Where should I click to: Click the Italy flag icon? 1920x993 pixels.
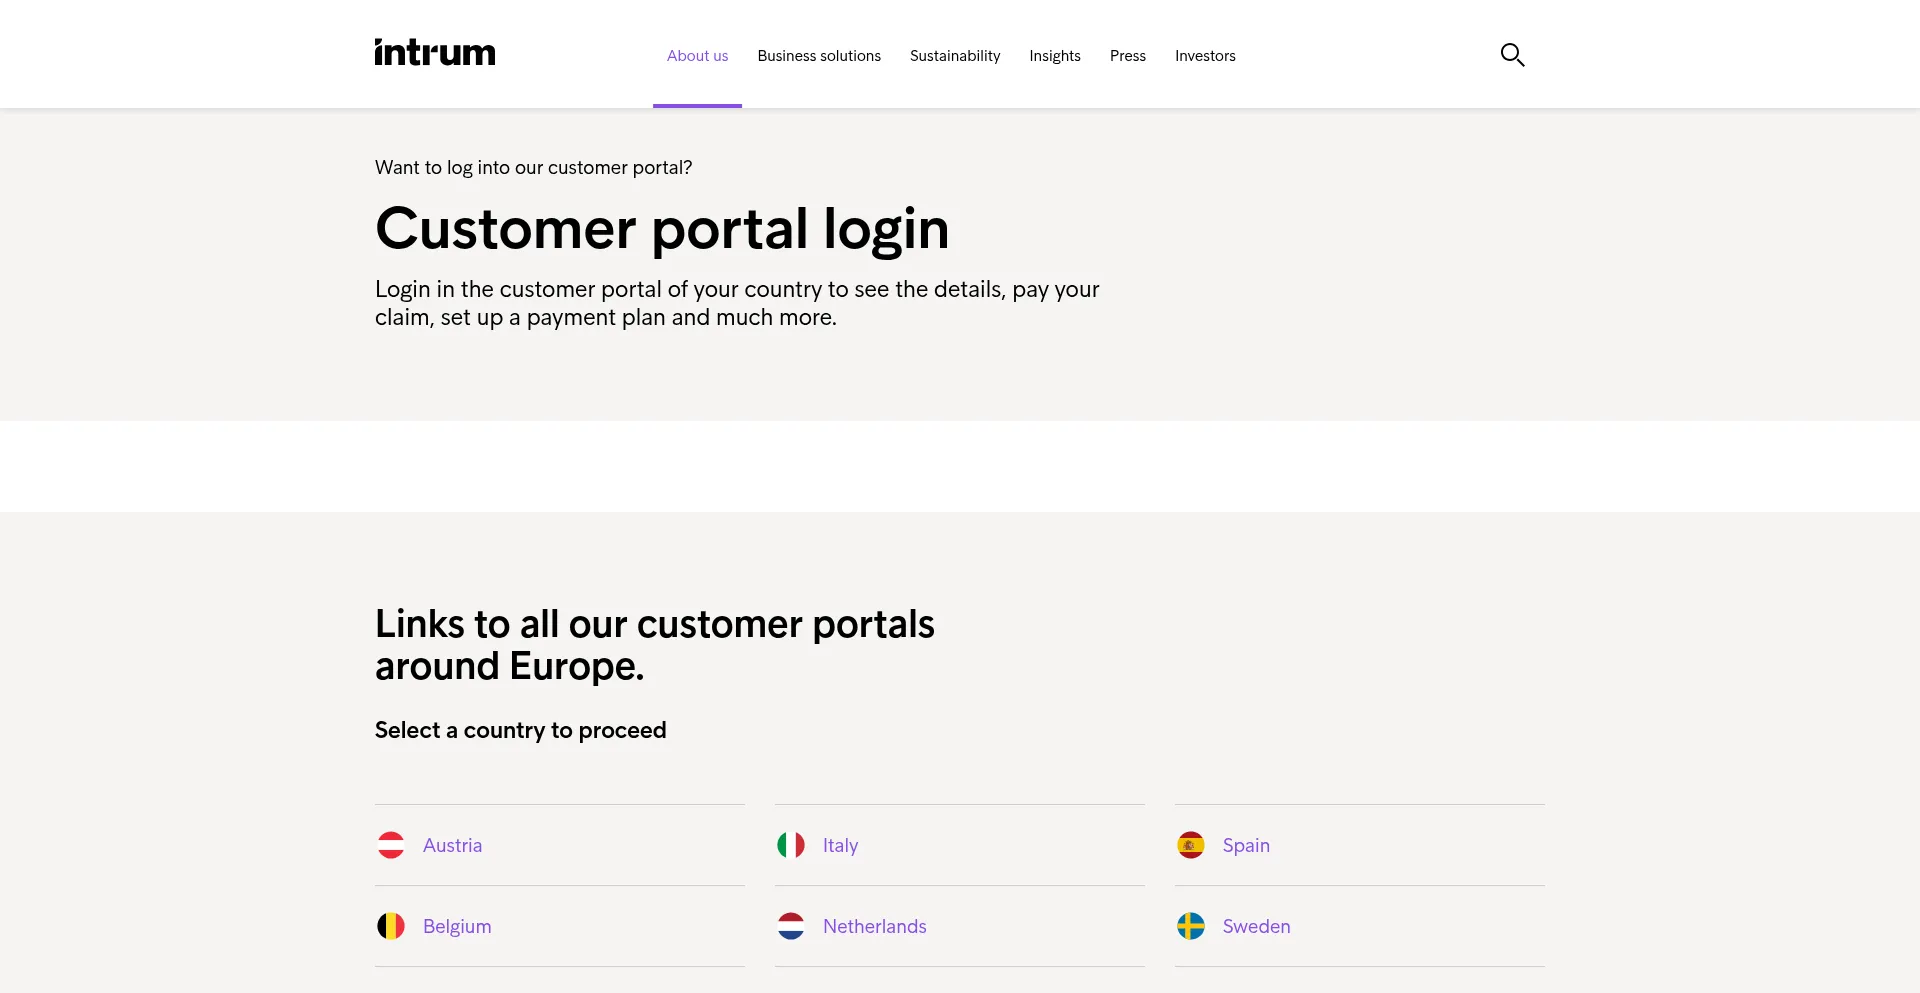(791, 845)
